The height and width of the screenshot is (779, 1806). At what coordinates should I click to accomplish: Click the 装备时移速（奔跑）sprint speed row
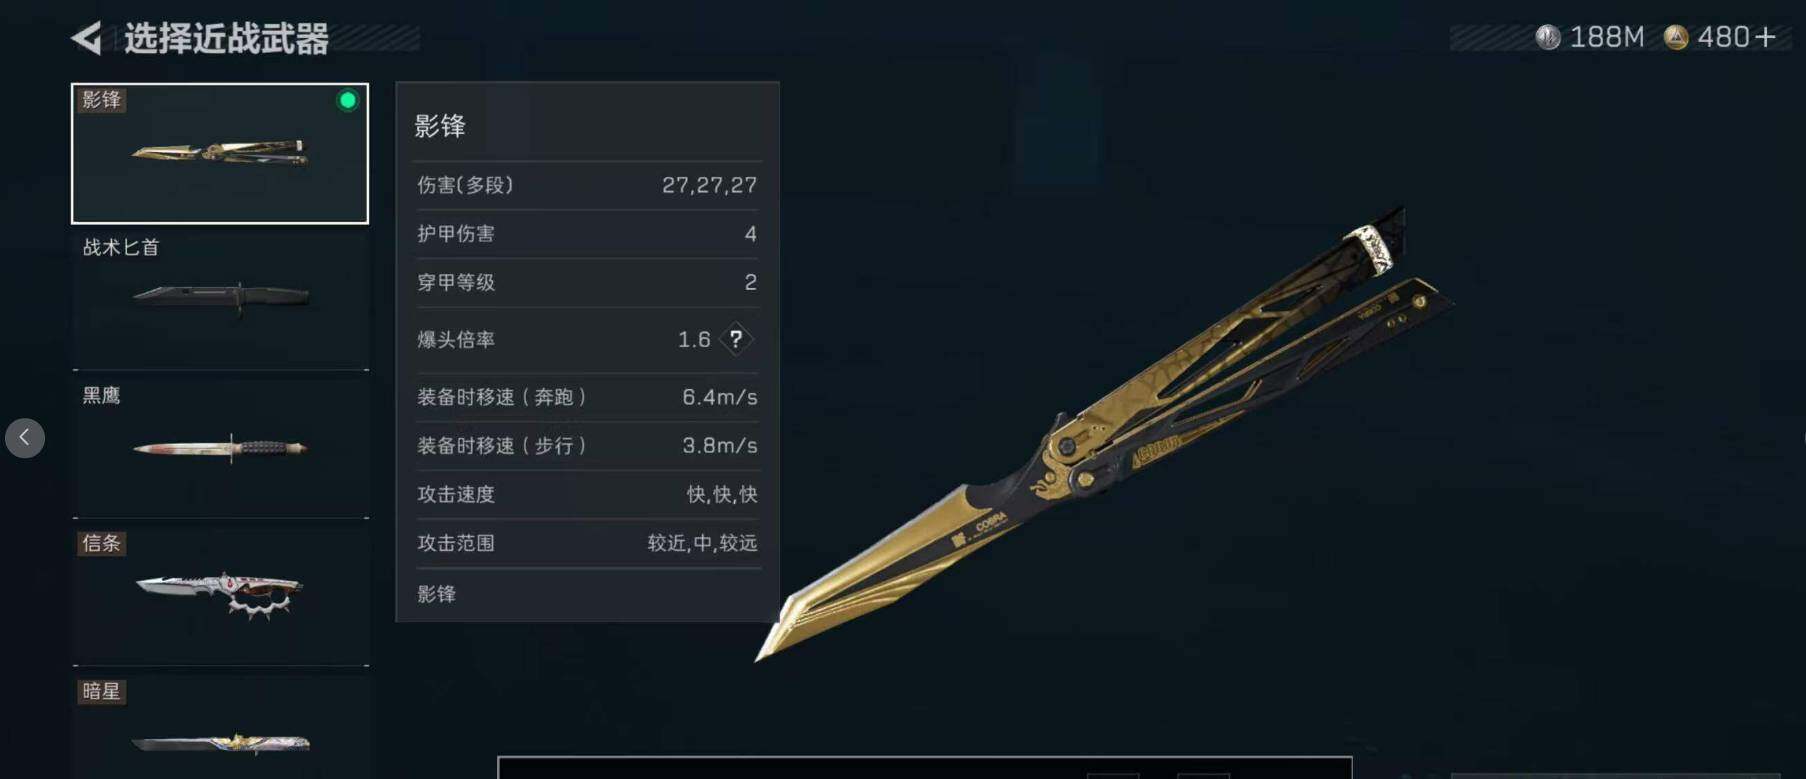click(587, 397)
